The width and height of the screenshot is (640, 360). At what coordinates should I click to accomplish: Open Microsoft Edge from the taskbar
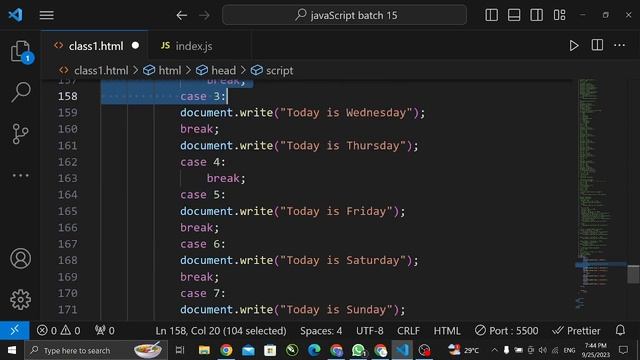[314, 350]
